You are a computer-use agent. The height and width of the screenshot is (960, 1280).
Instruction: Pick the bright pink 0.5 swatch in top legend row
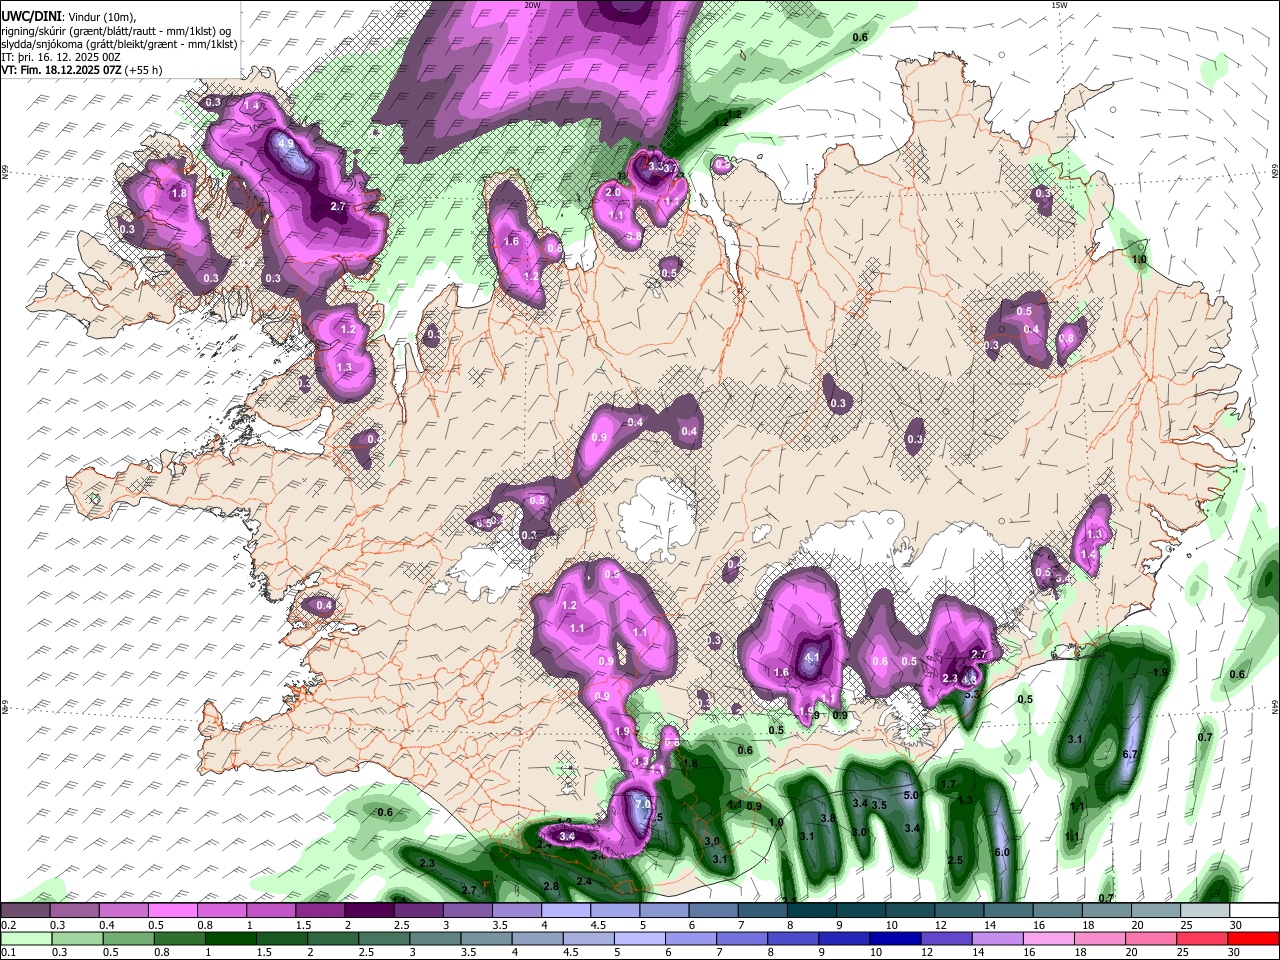(x=172, y=910)
